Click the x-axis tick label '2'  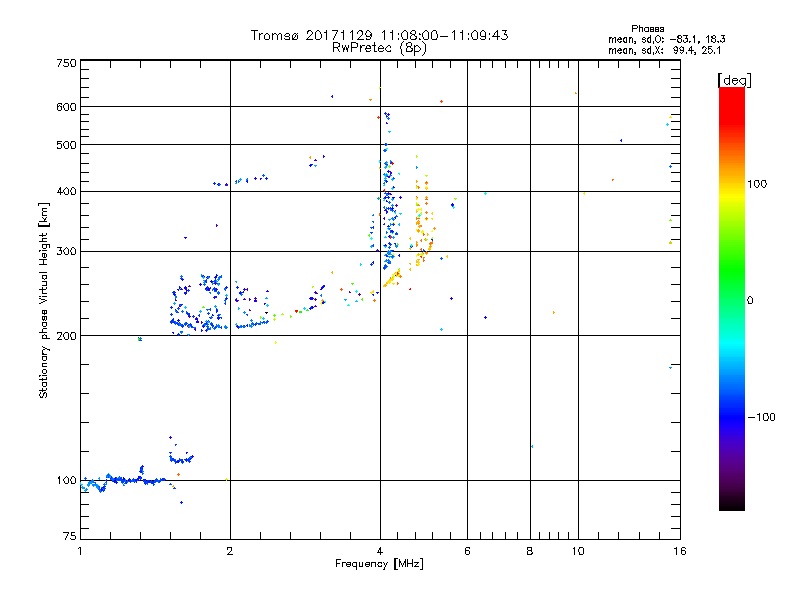coord(230,551)
